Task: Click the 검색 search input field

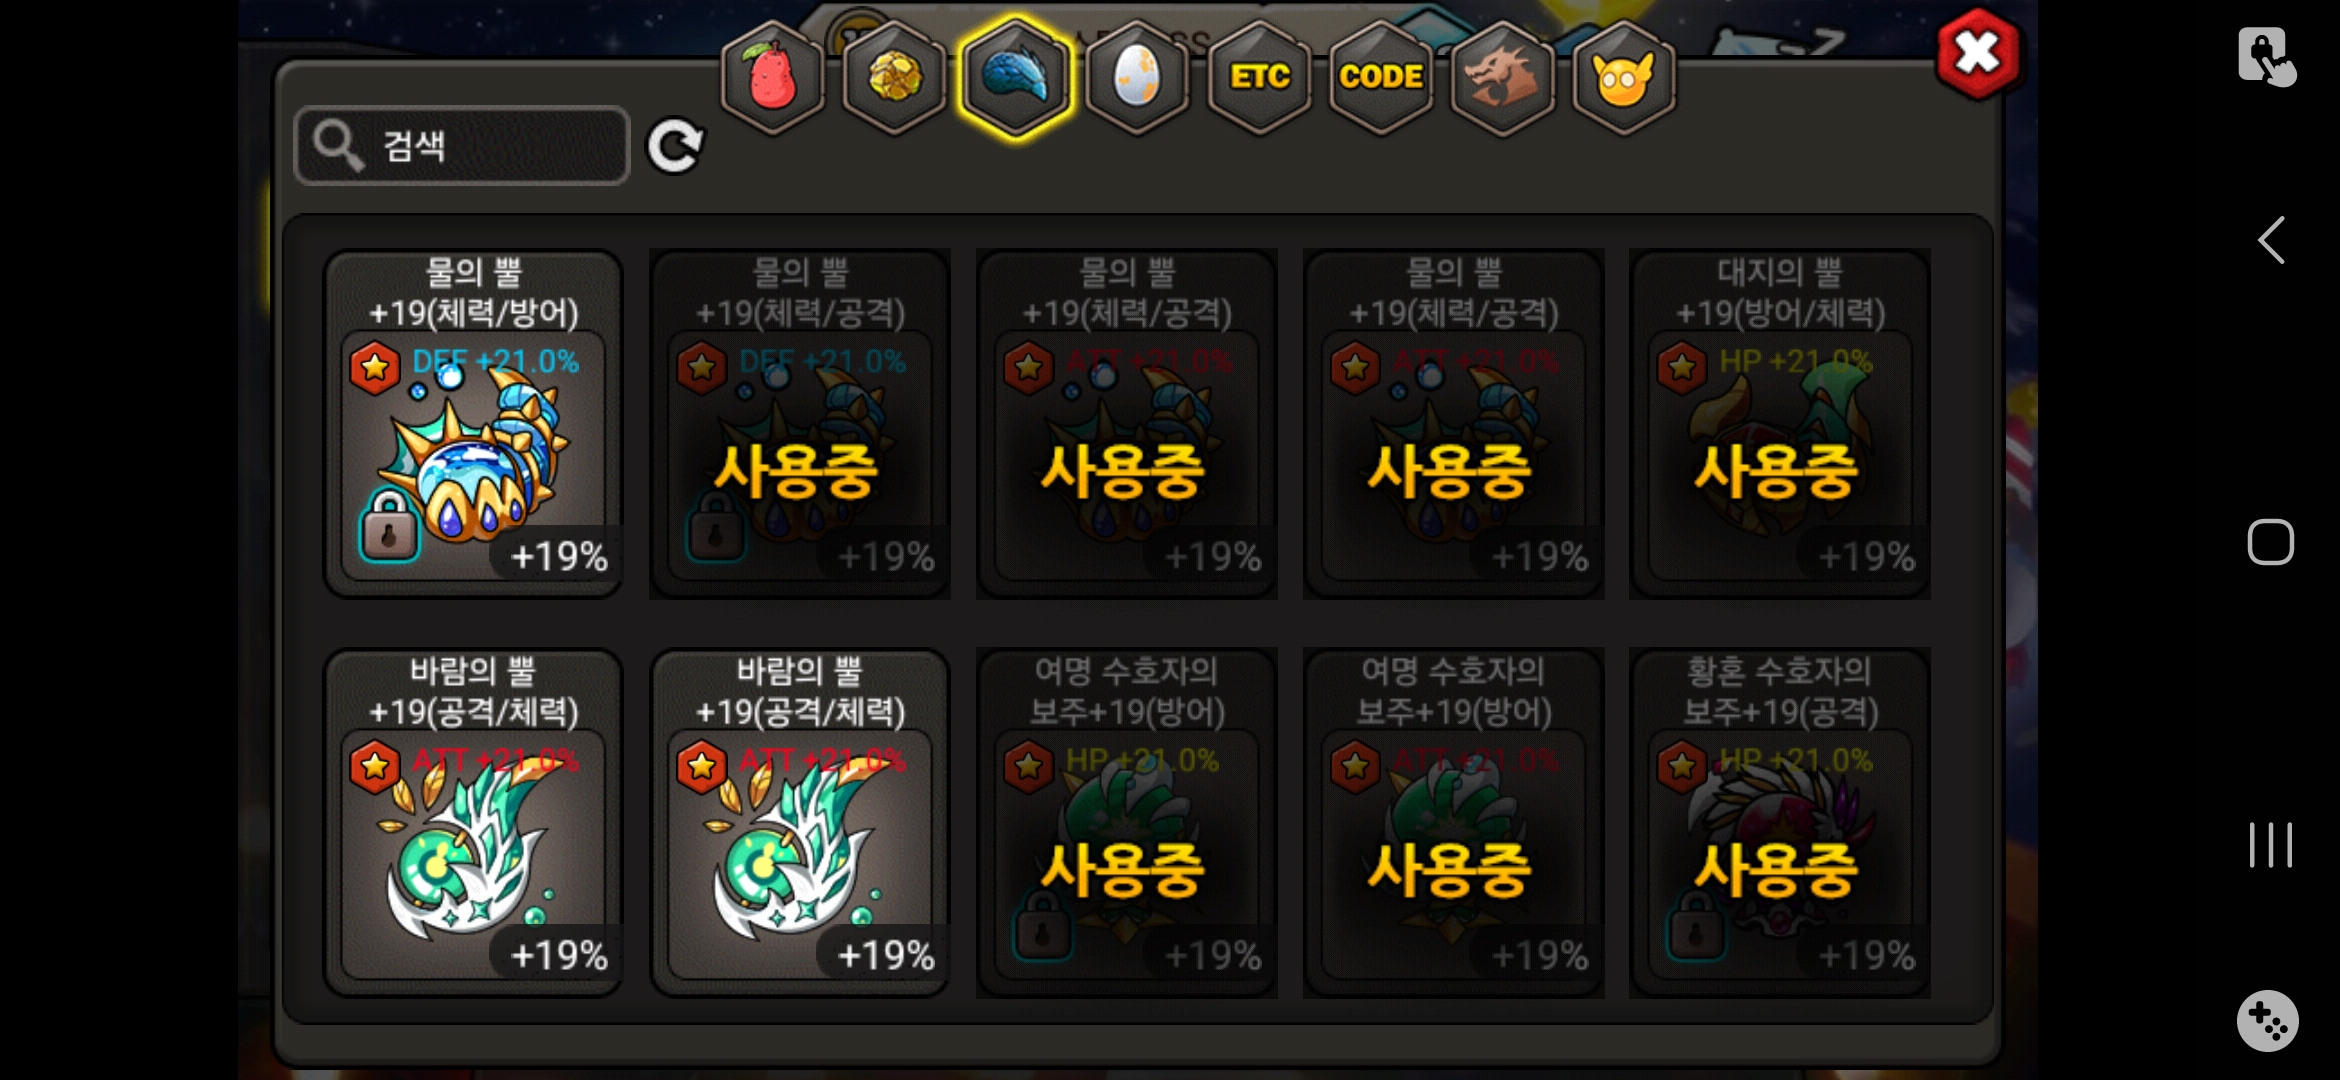Action: tap(462, 146)
